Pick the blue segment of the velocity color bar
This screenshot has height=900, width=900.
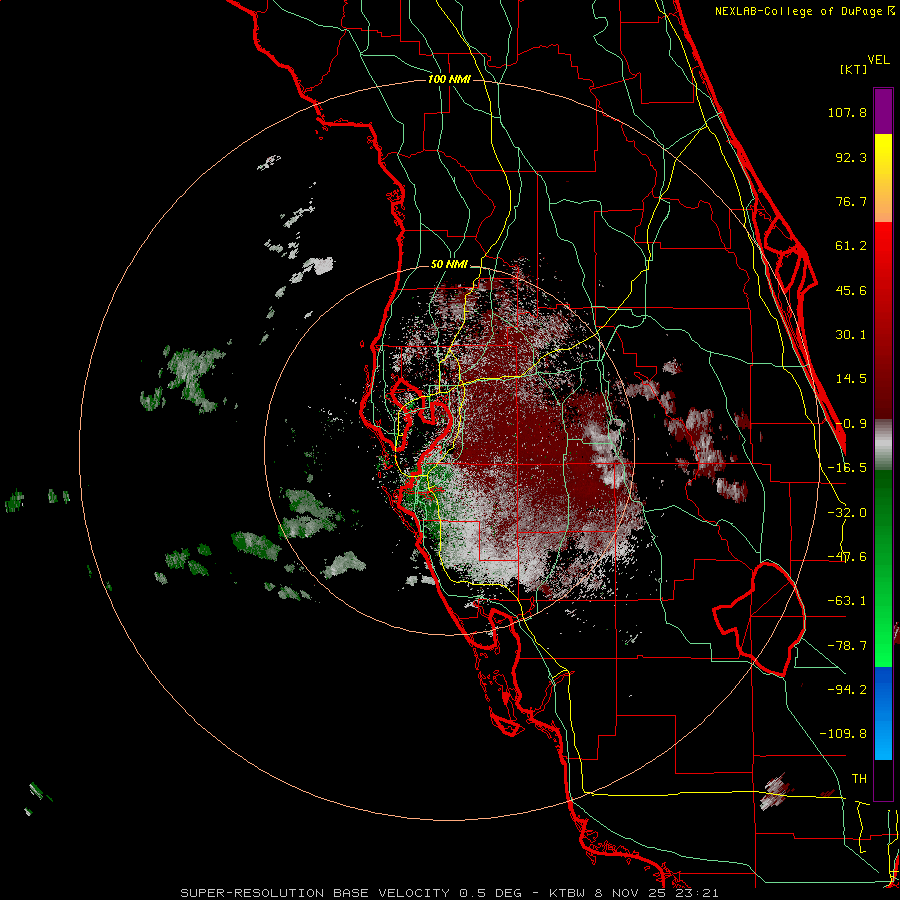[x=883, y=713]
